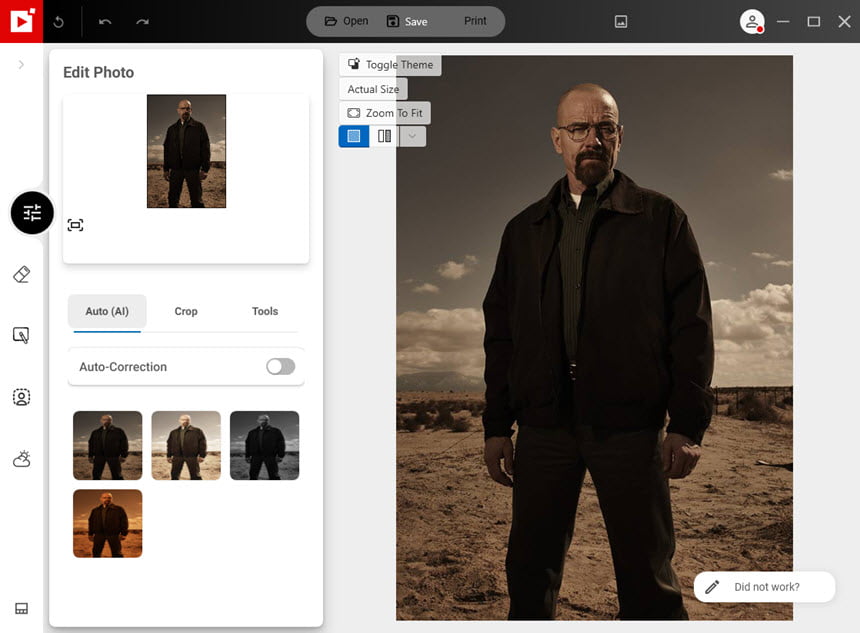This screenshot has width=860, height=633.
Task: Click the fit-frame icon below the preview
Action: (75, 225)
